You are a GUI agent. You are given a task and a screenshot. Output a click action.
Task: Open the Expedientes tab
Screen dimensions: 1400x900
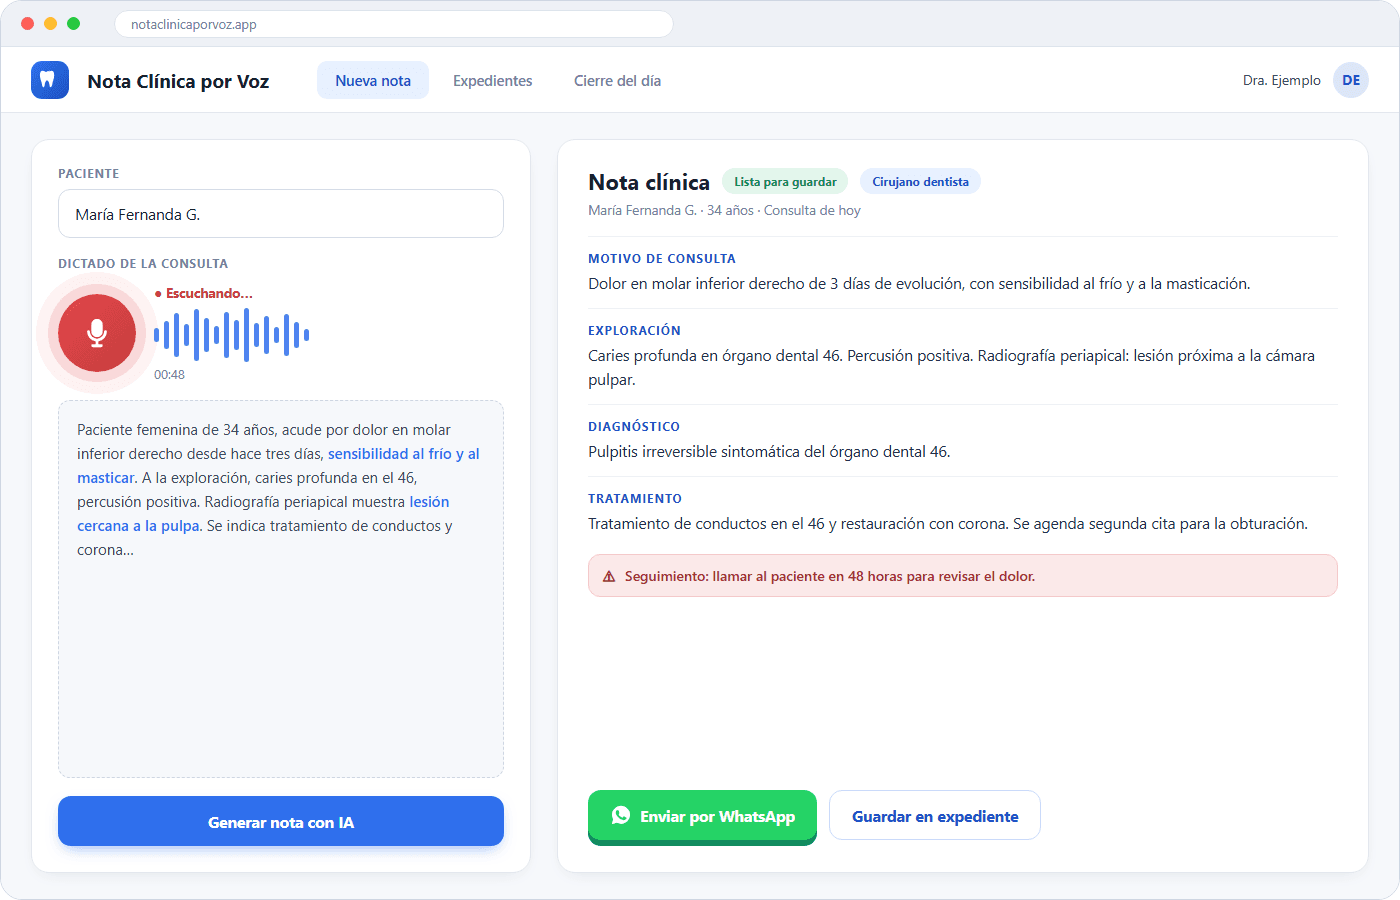(492, 80)
